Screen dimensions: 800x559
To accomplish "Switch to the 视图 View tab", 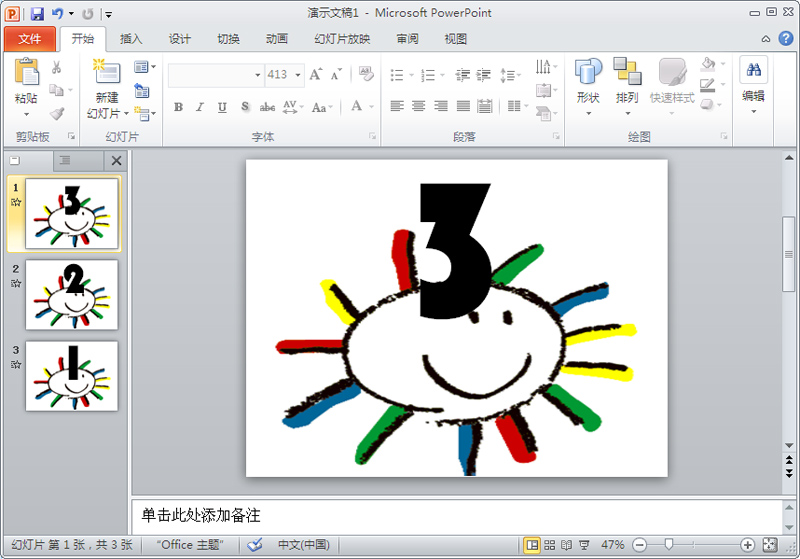I will pyautogui.click(x=456, y=39).
